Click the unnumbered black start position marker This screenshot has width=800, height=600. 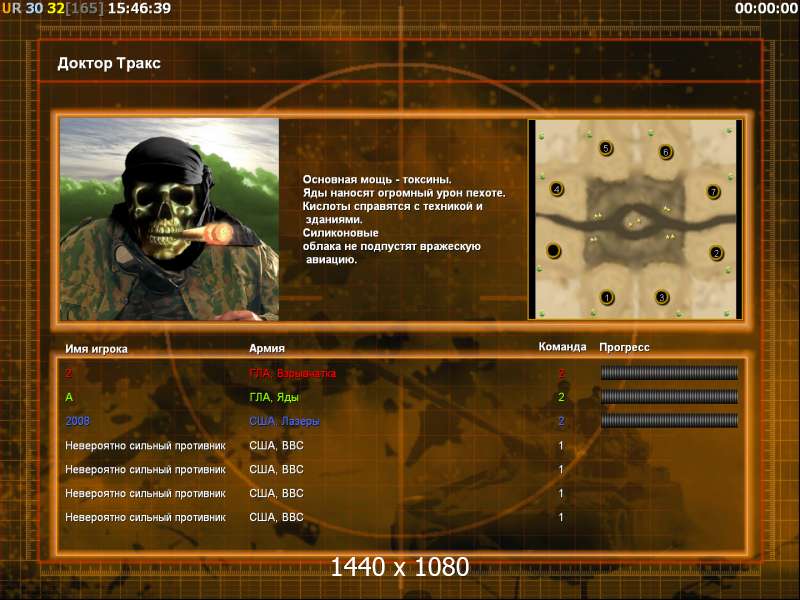[x=553, y=251]
